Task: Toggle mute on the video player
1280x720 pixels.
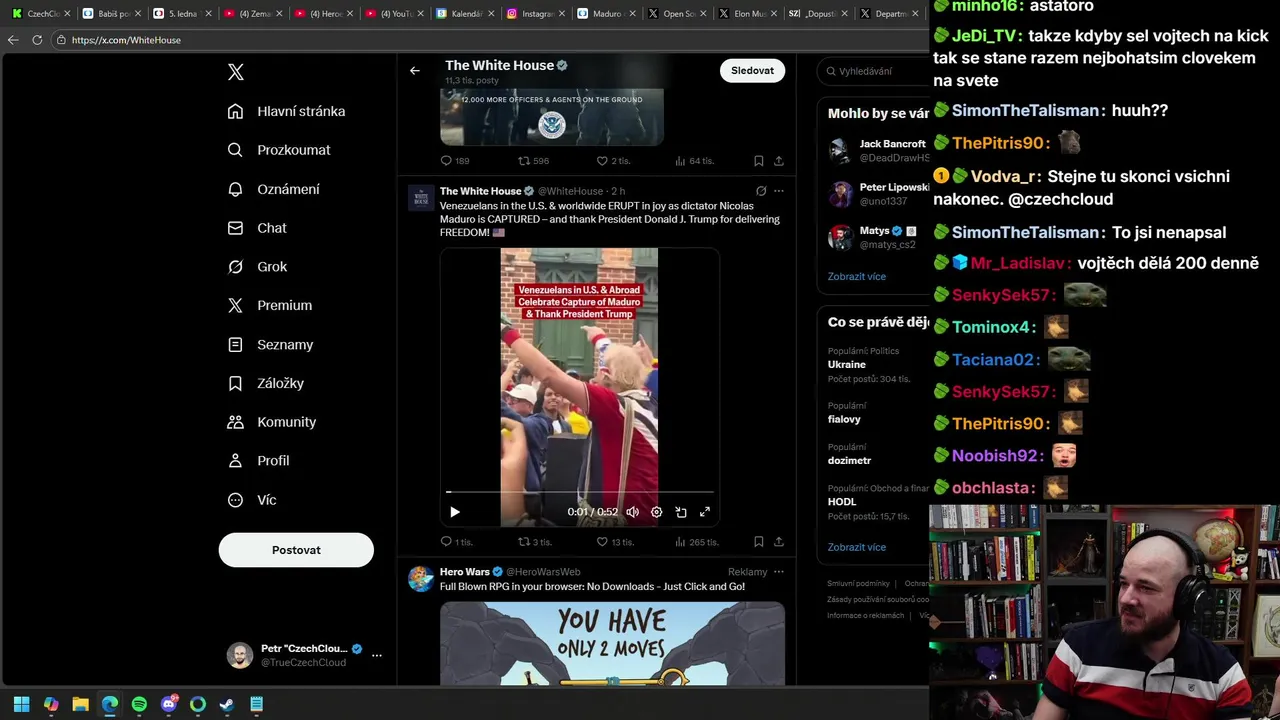Action: click(x=632, y=512)
